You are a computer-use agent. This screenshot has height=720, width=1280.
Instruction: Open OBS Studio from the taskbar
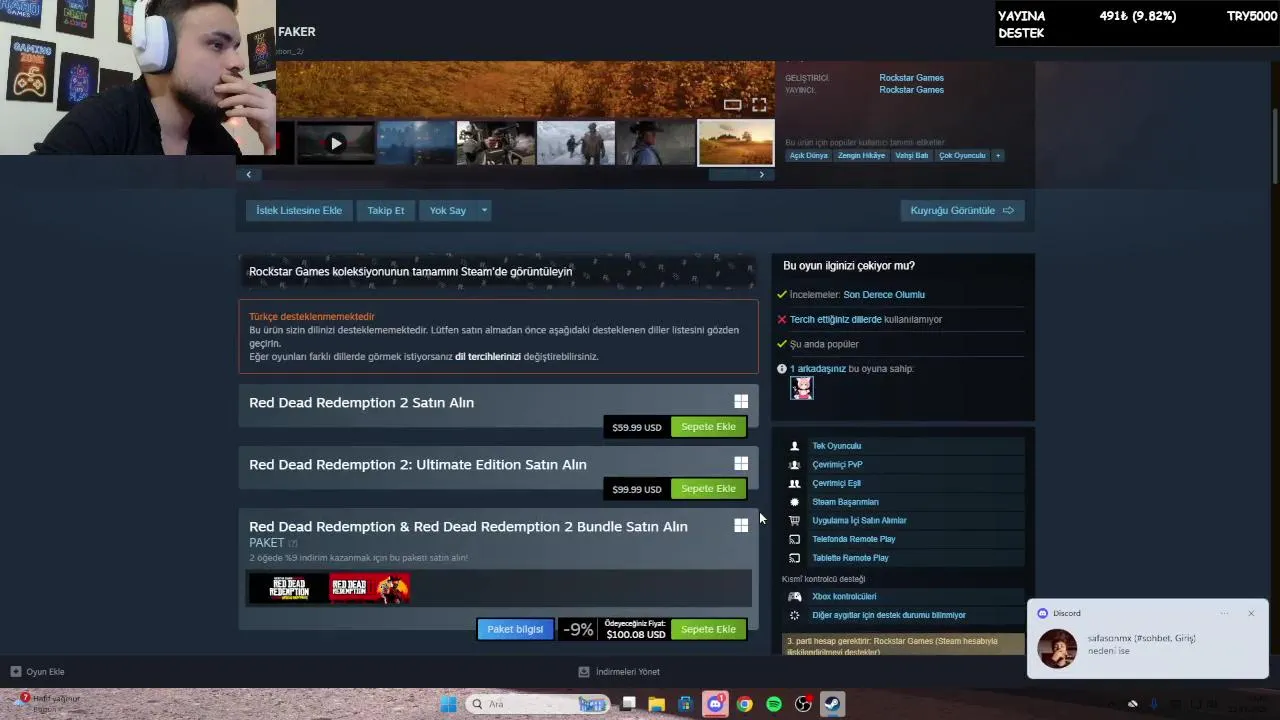point(803,704)
